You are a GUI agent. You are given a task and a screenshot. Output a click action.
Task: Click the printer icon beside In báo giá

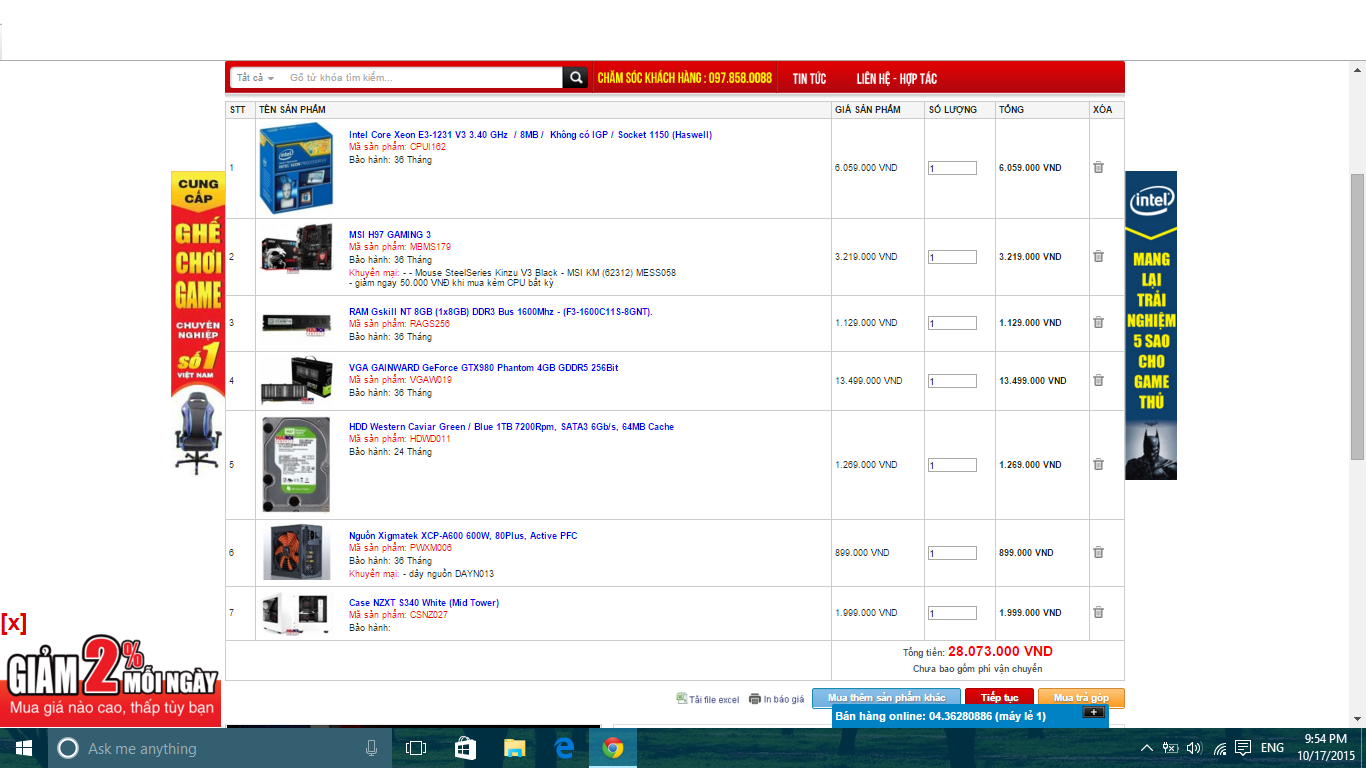(x=755, y=699)
